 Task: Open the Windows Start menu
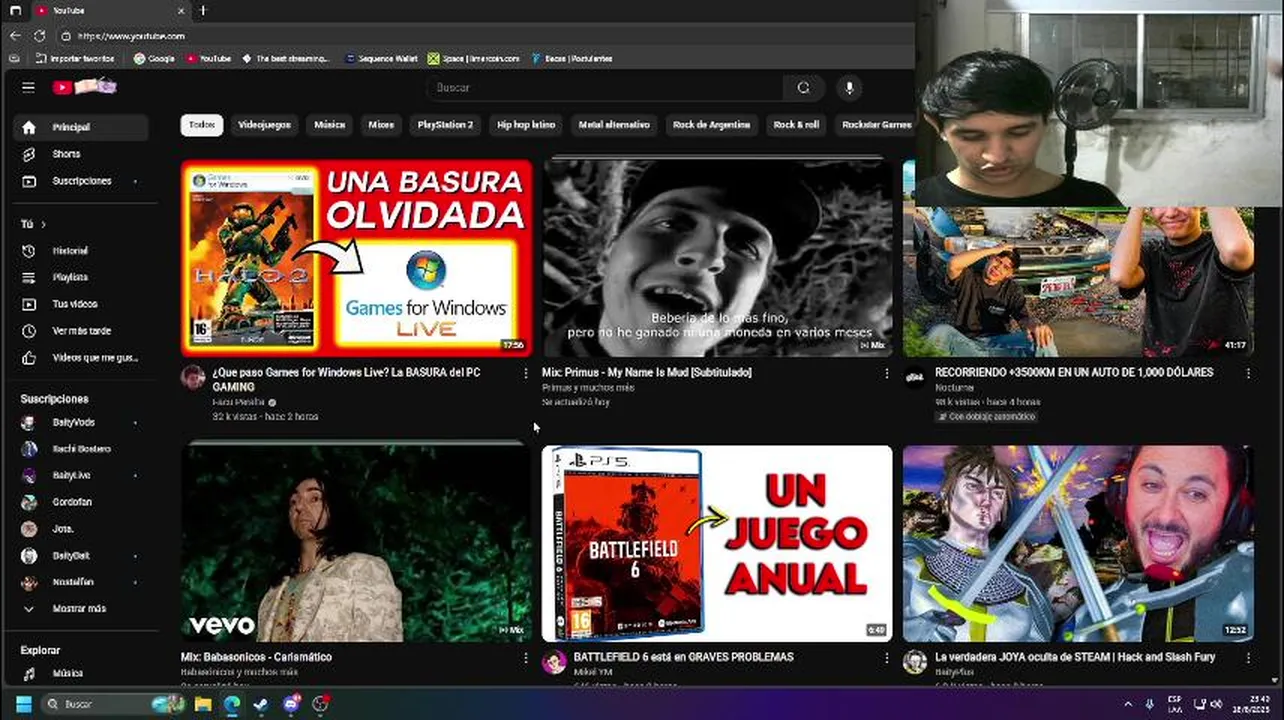coord(23,704)
